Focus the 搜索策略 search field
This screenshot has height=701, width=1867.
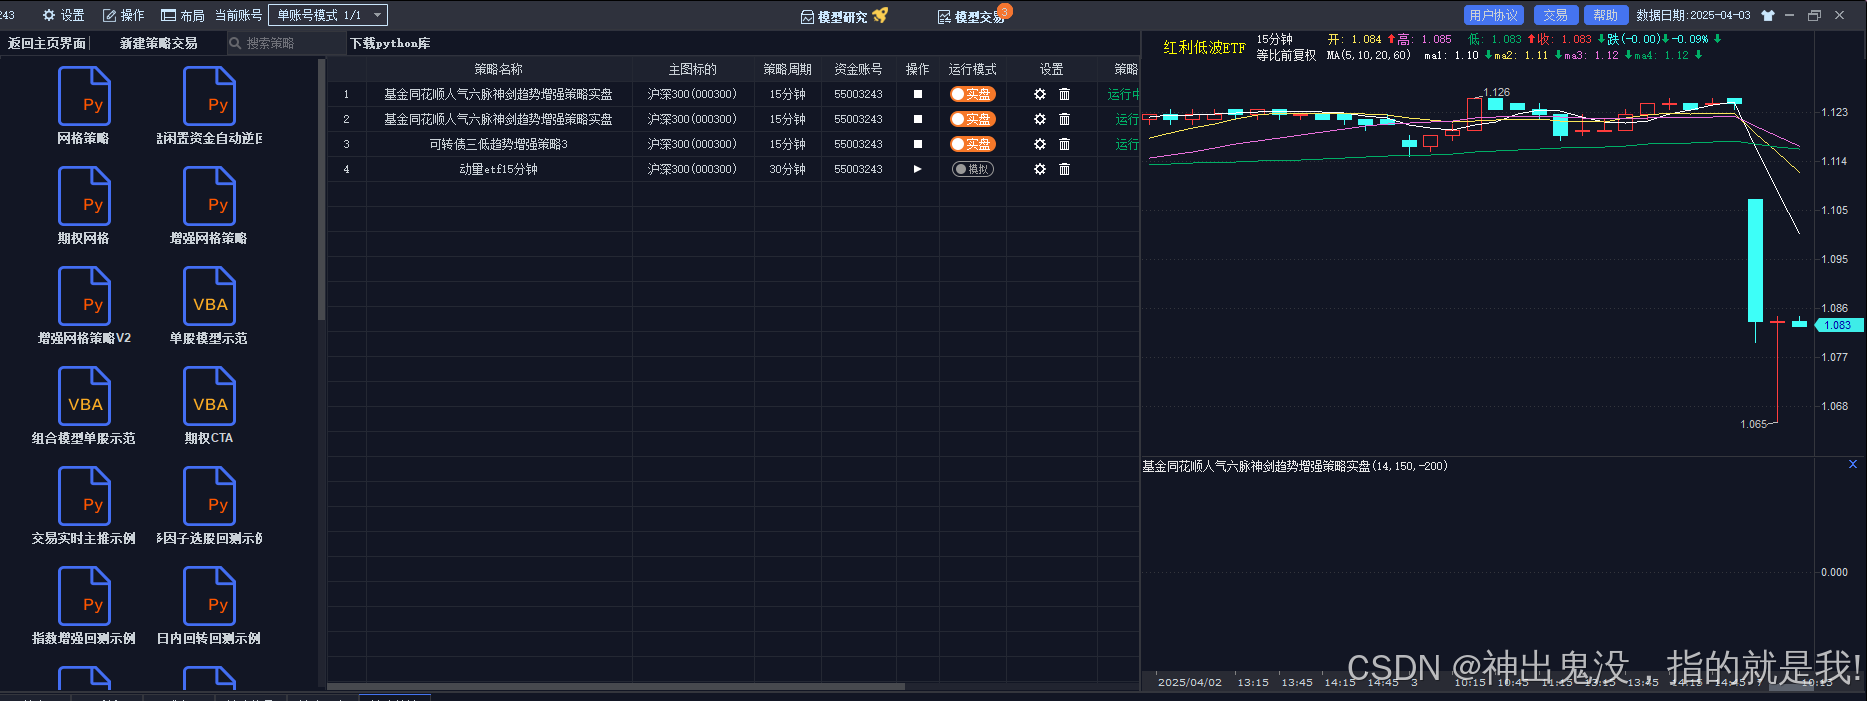click(284, 43)
